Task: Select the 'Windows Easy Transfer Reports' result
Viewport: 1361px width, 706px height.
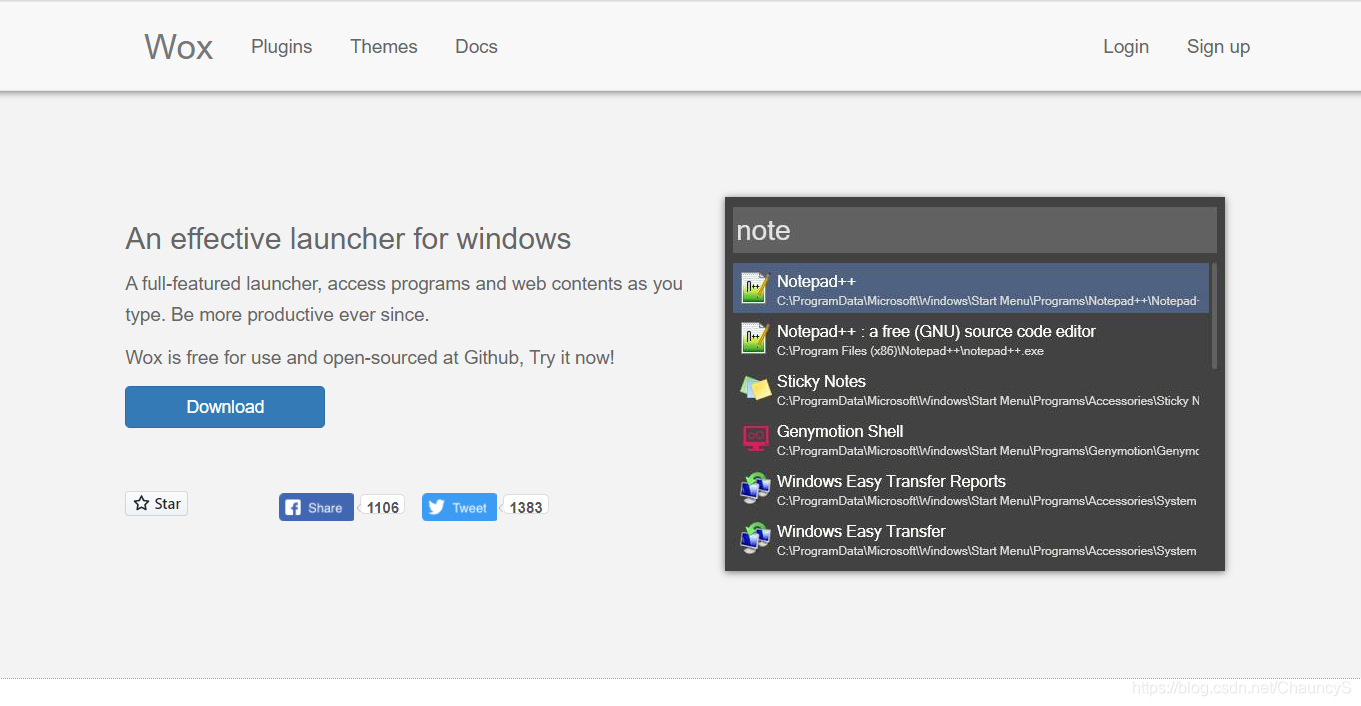Action: (x=891, y=481)
